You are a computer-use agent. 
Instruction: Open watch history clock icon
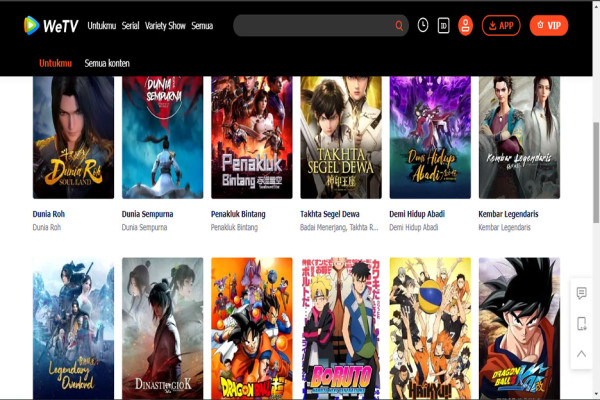click(x=423, y=25)
